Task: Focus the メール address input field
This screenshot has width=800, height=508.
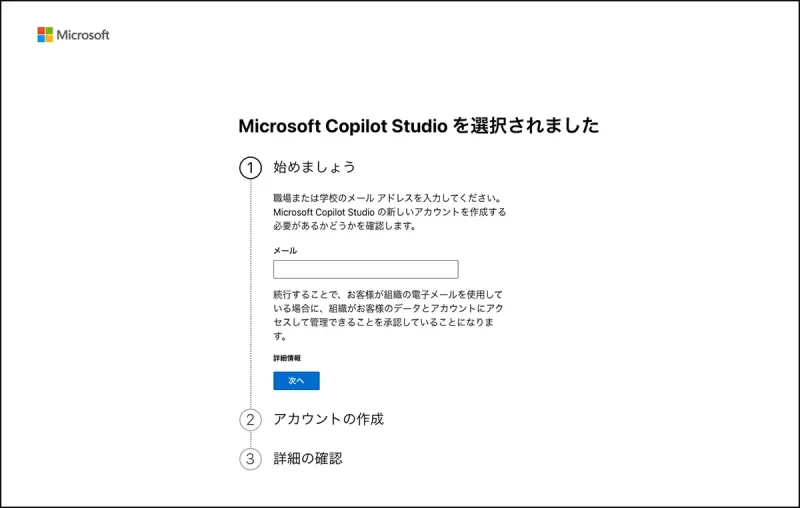Action: (x=365, y=269)
